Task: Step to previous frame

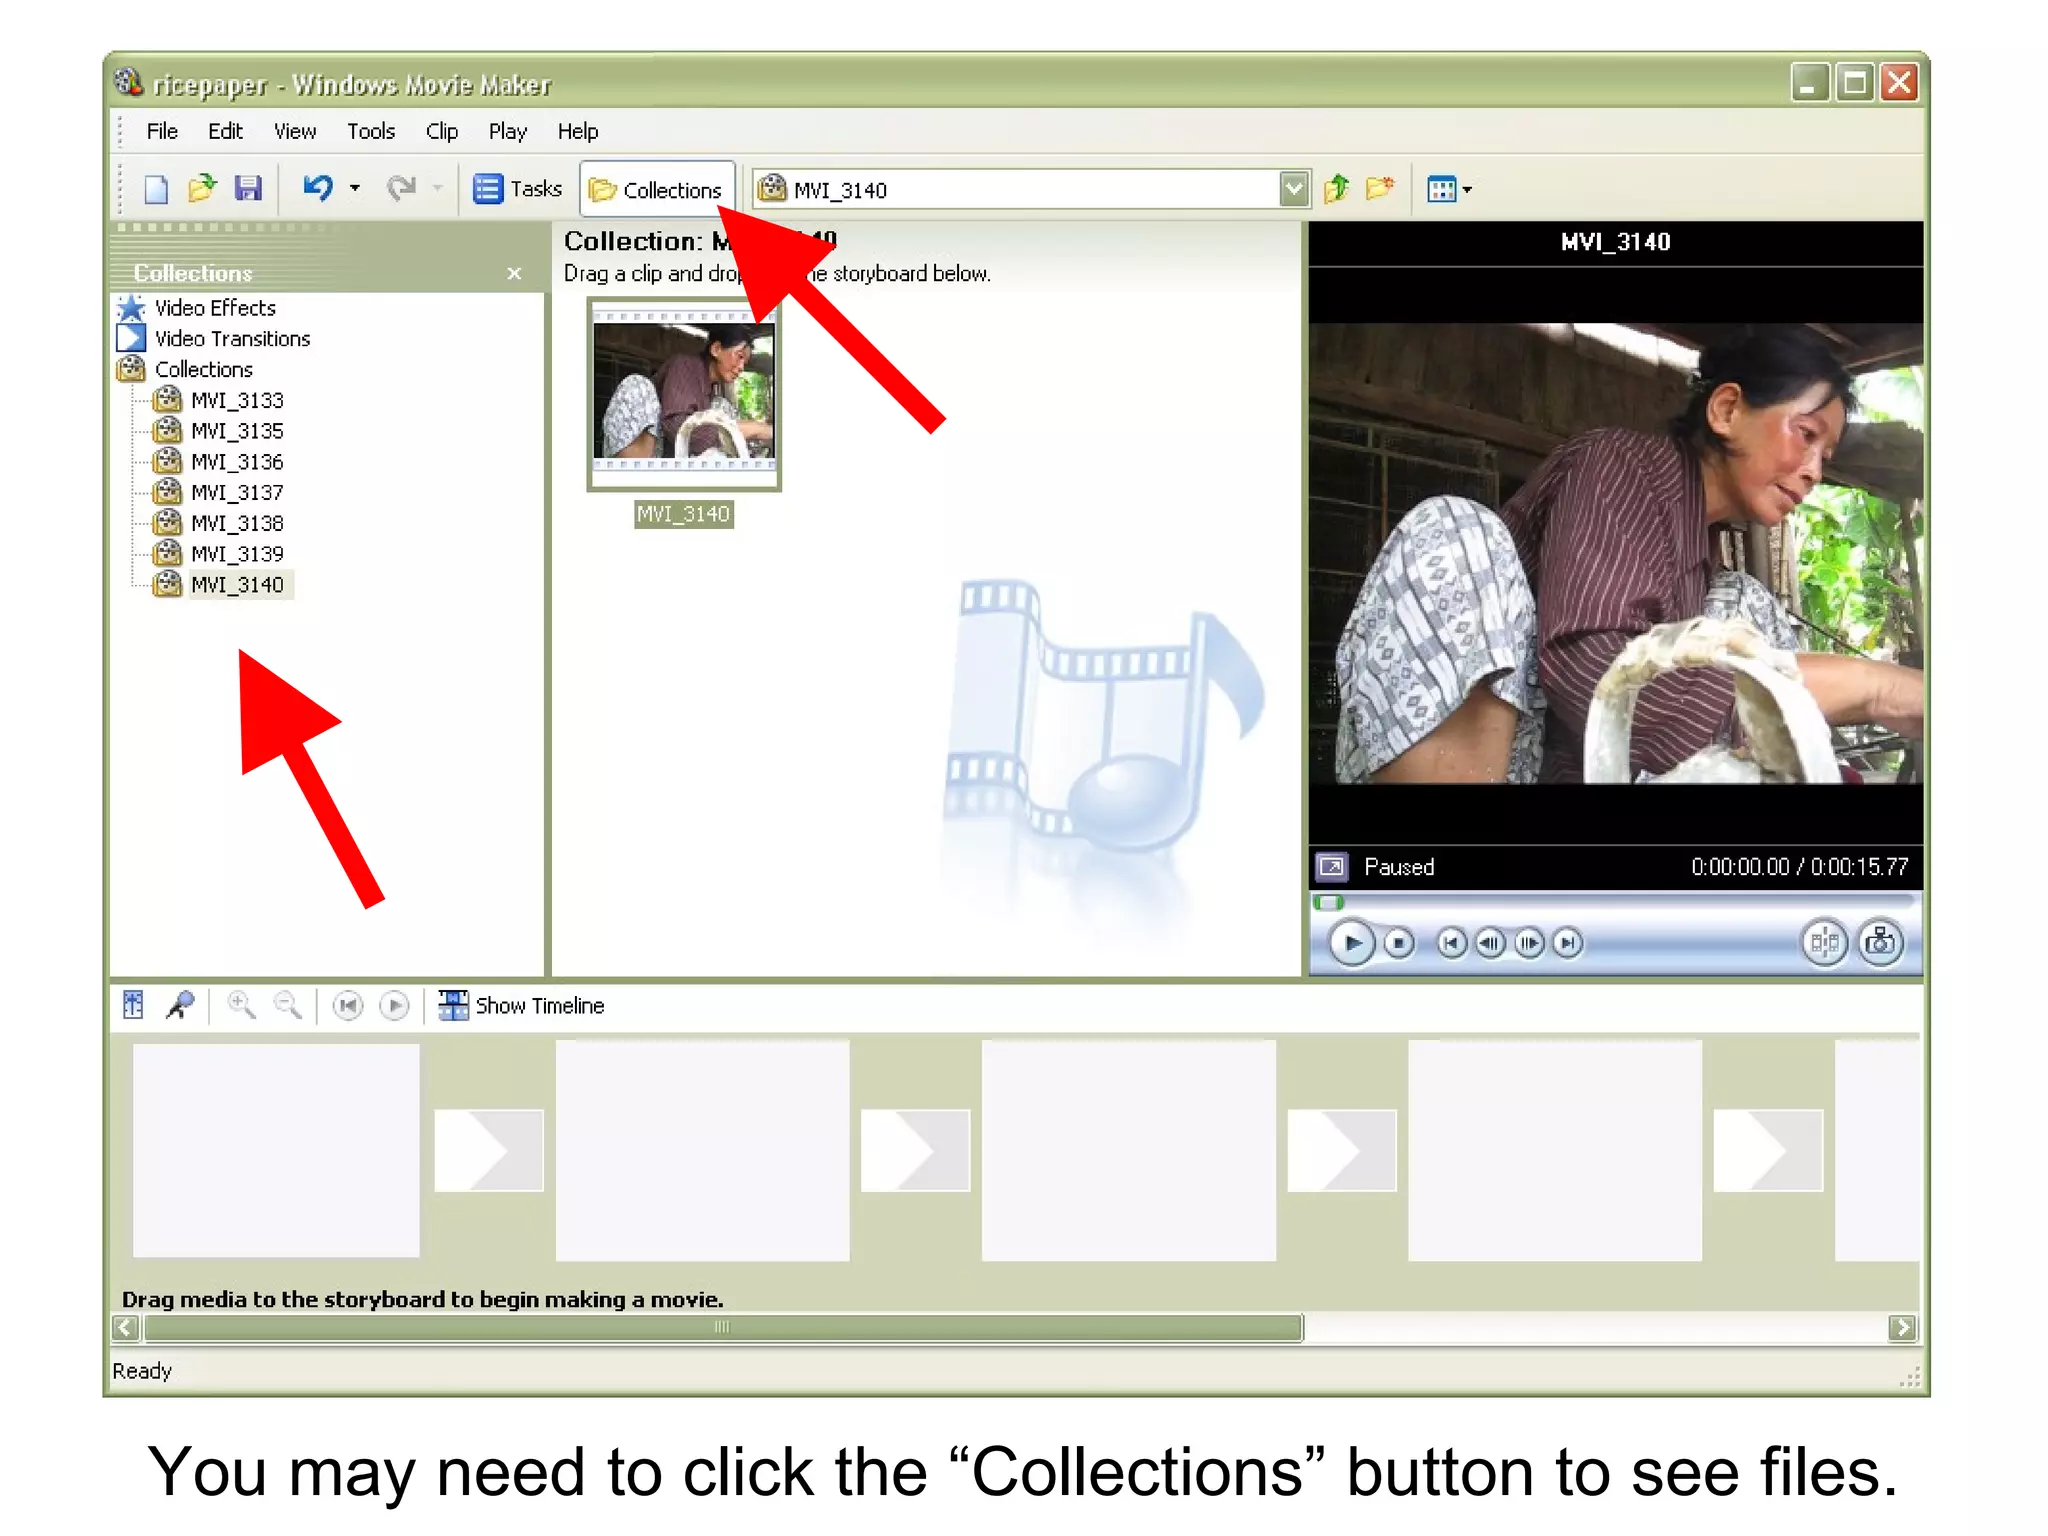Action: [x=1490, y=943]
